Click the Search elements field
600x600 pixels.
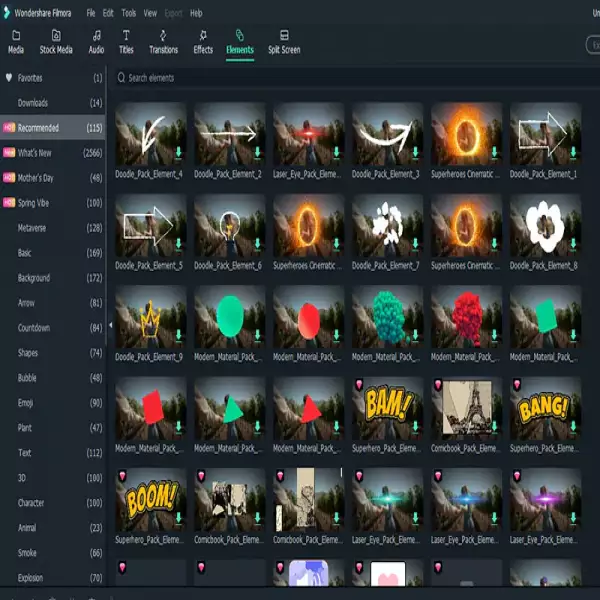click(300, 78)
